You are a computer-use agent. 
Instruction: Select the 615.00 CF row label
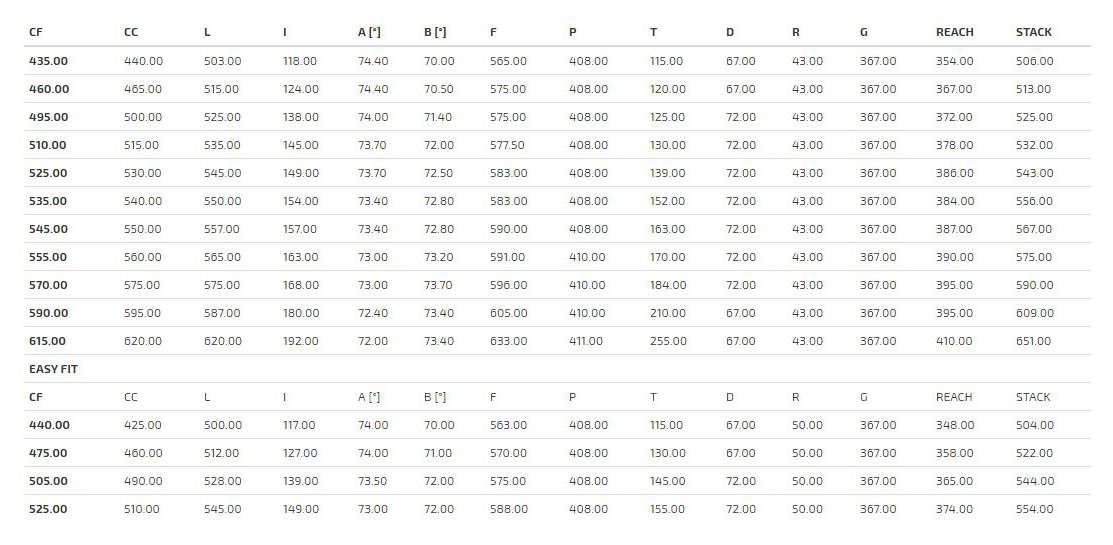point(49,341)
